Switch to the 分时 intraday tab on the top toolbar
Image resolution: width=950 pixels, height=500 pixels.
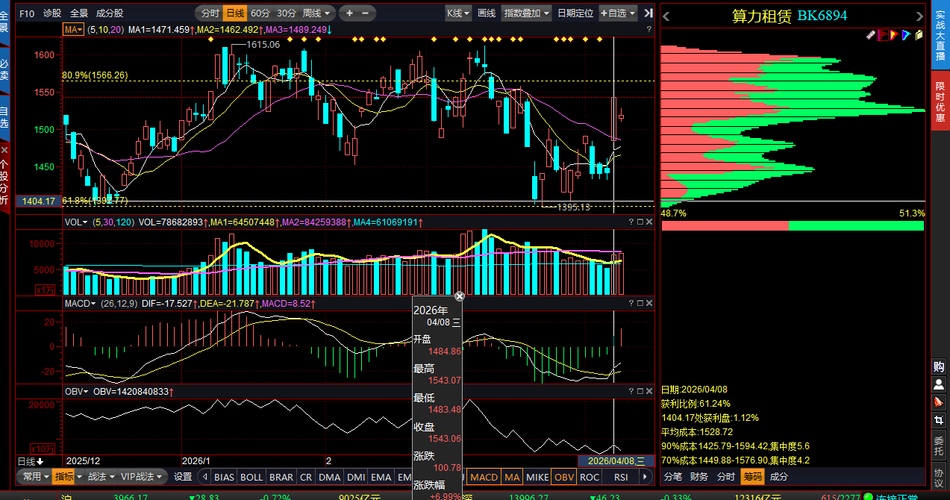coord(210,13)
